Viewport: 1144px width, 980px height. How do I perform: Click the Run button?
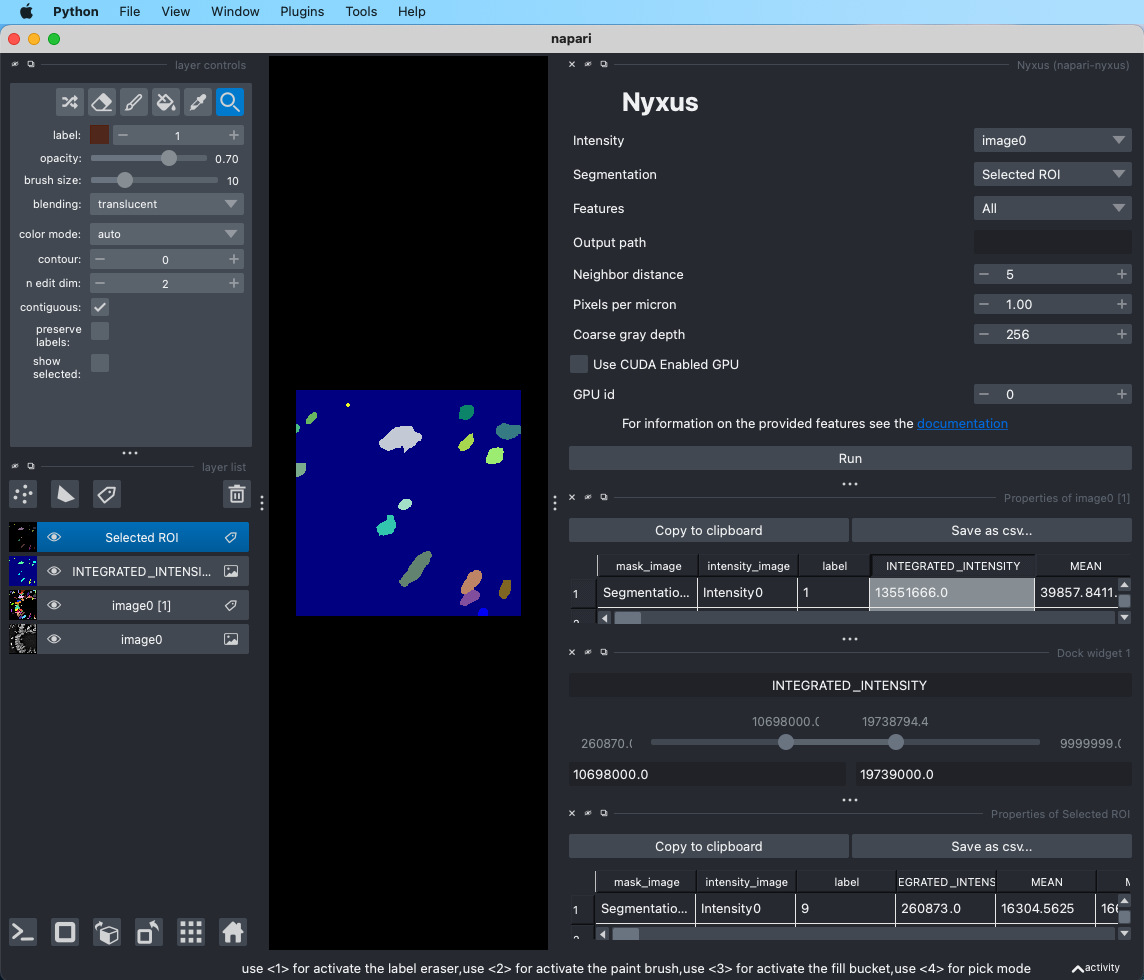click(850, 458)
